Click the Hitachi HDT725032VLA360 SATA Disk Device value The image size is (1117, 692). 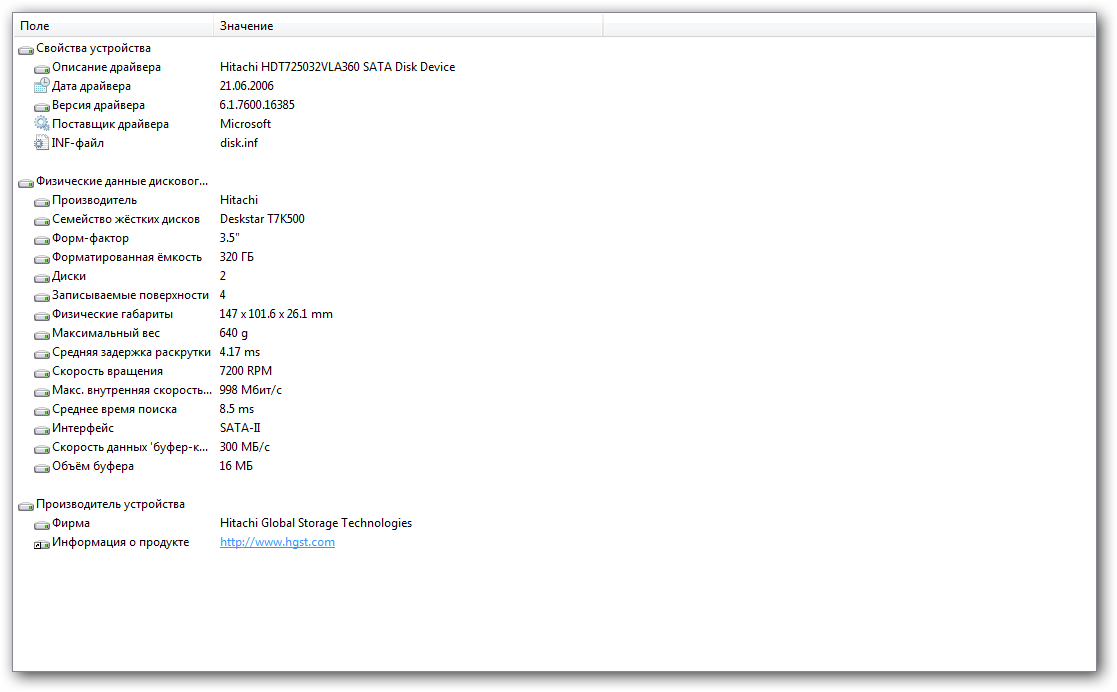coord(337,67)
